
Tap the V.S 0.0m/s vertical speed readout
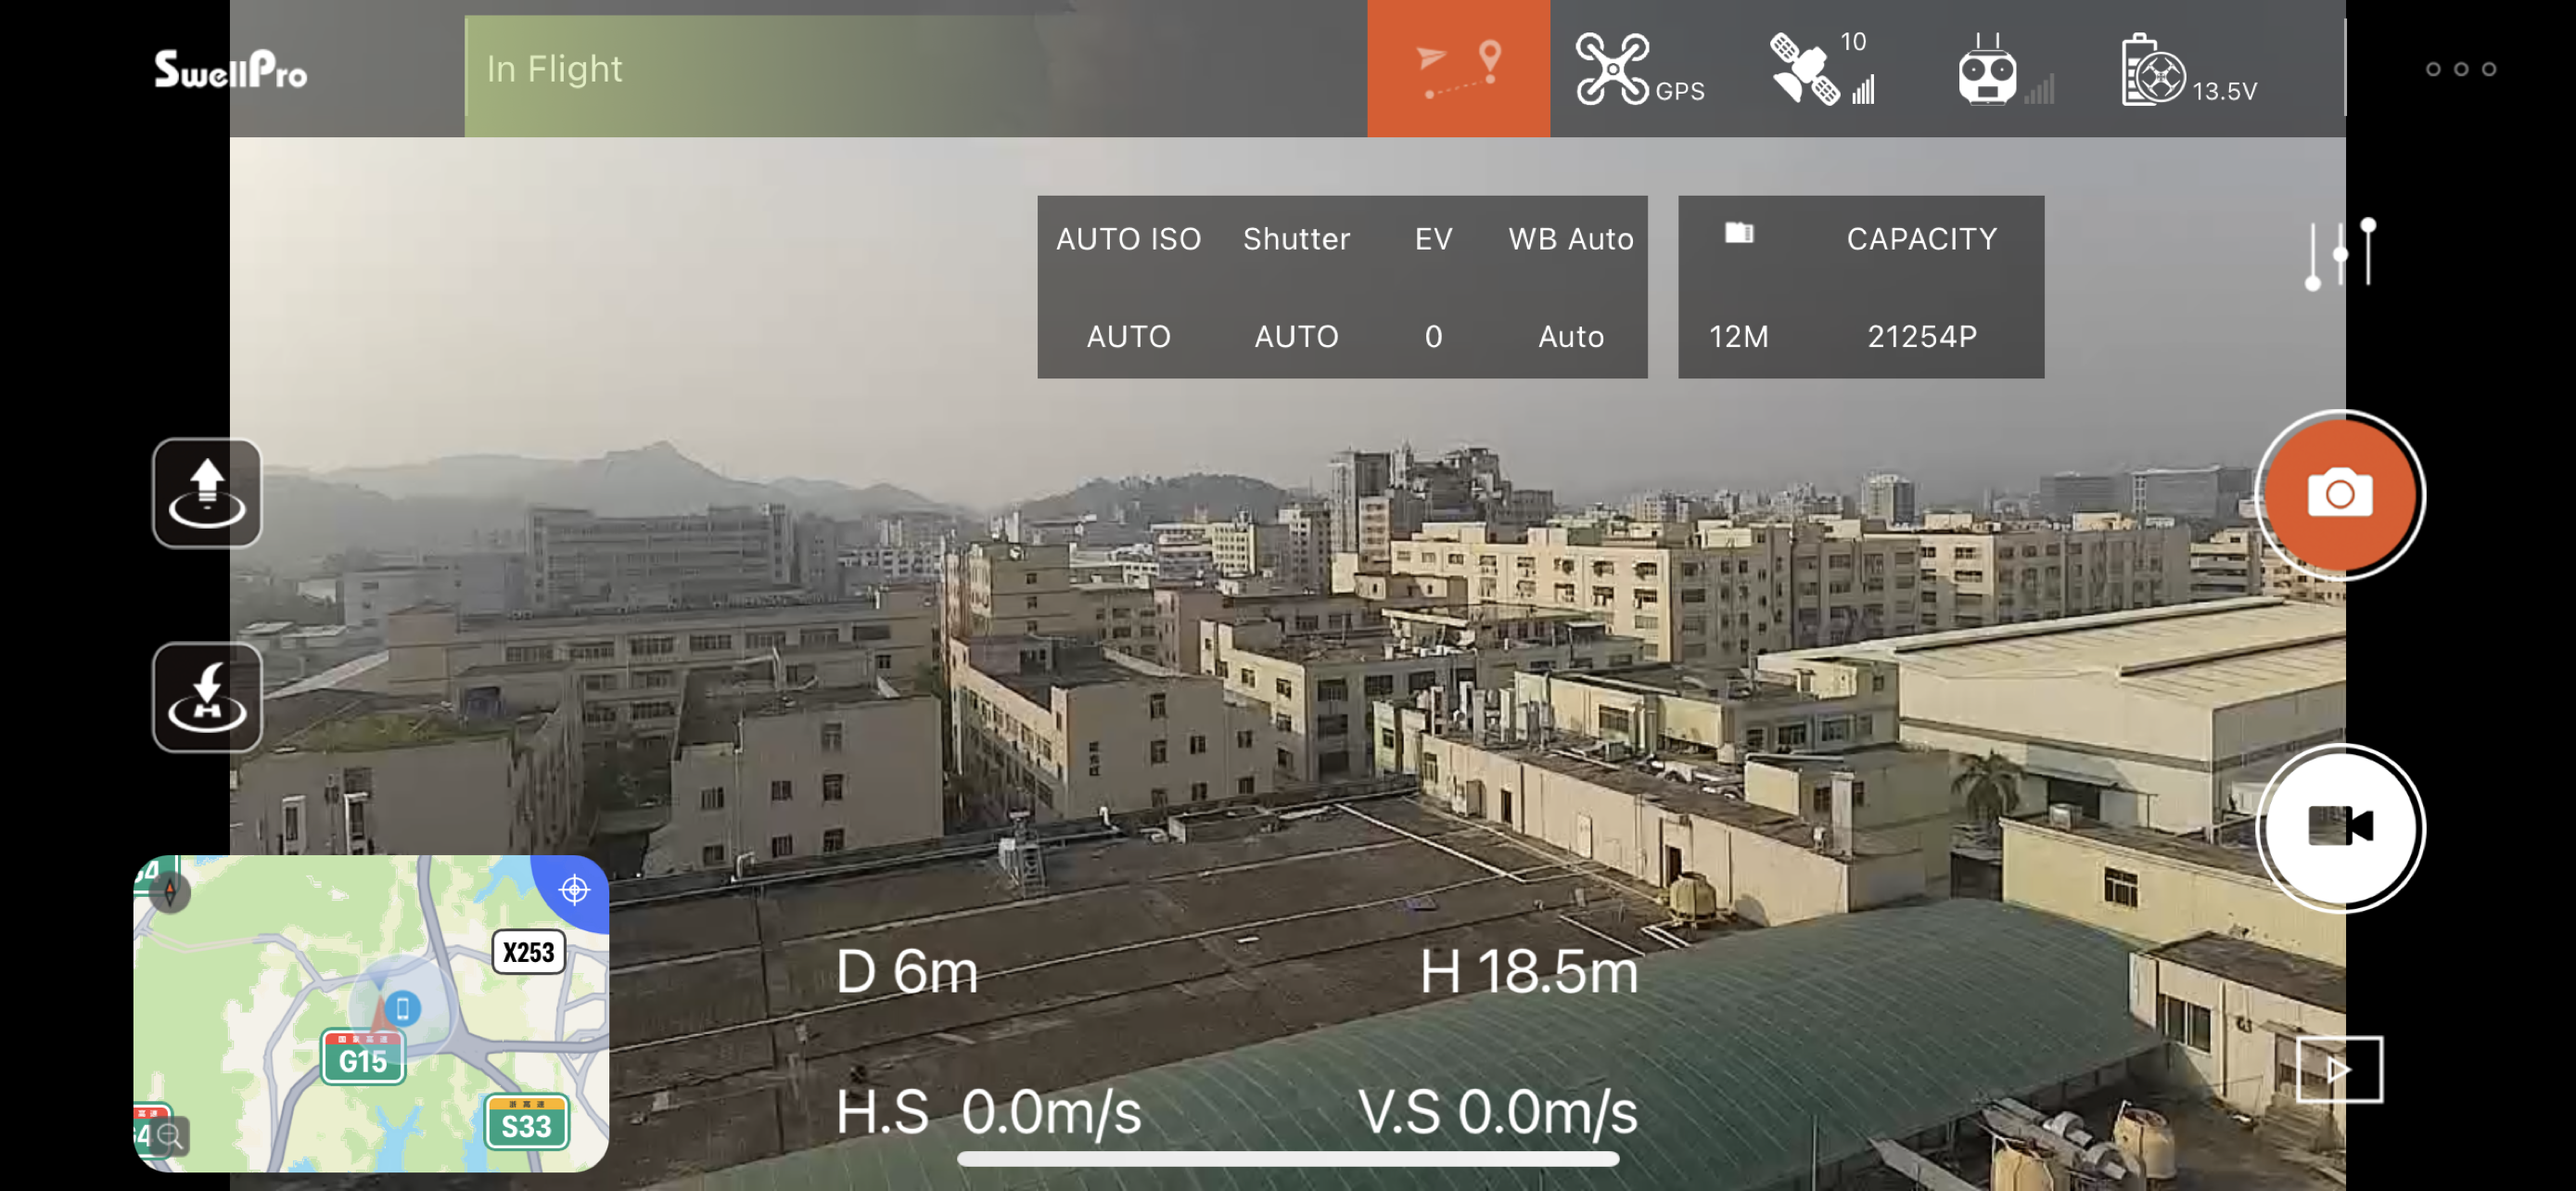[1497, 1112]
